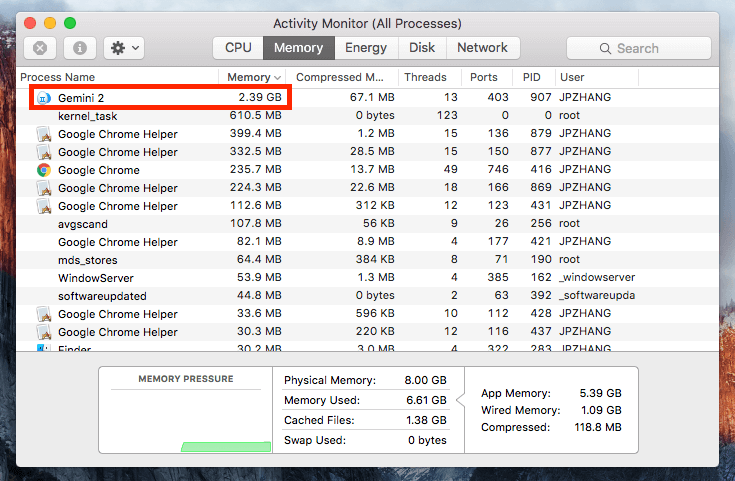Sort by the PID column header

click(x=532, y=77)
